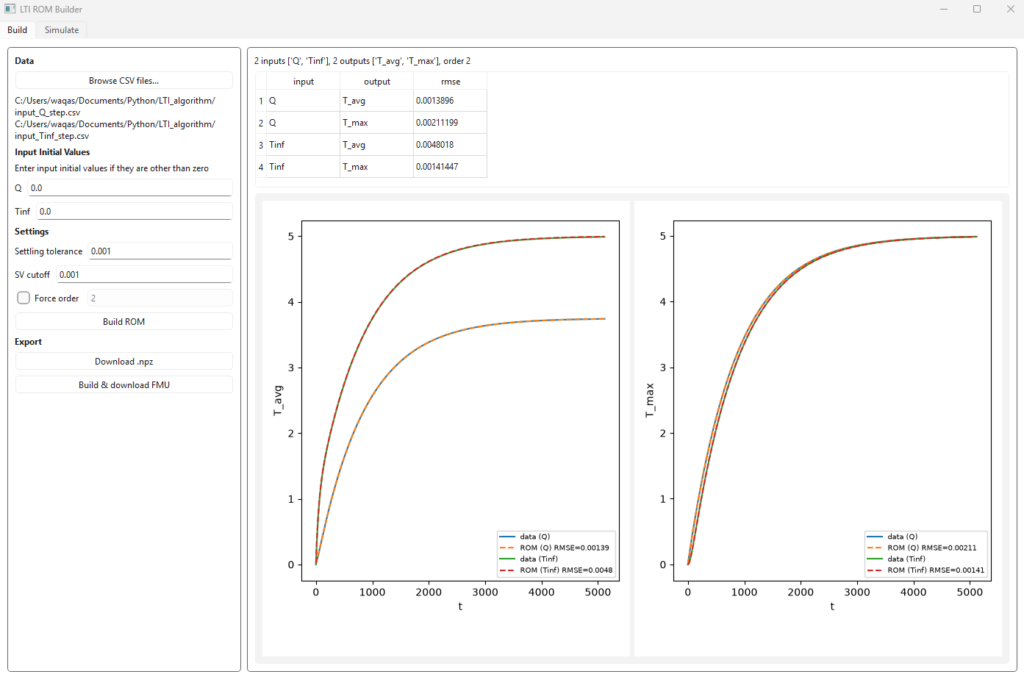Click Download .npz button
This screenshot has height=677, width=1024.
coord(123,362)
